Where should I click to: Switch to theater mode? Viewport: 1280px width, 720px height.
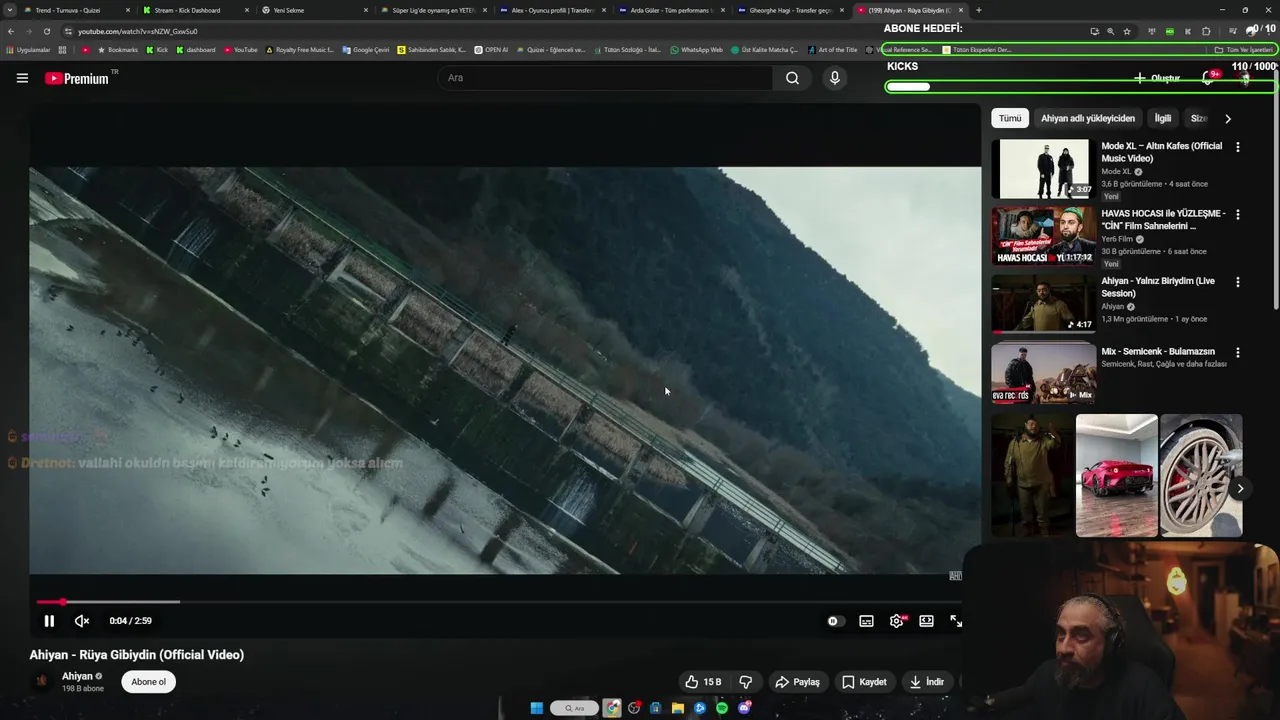point(927,621)
